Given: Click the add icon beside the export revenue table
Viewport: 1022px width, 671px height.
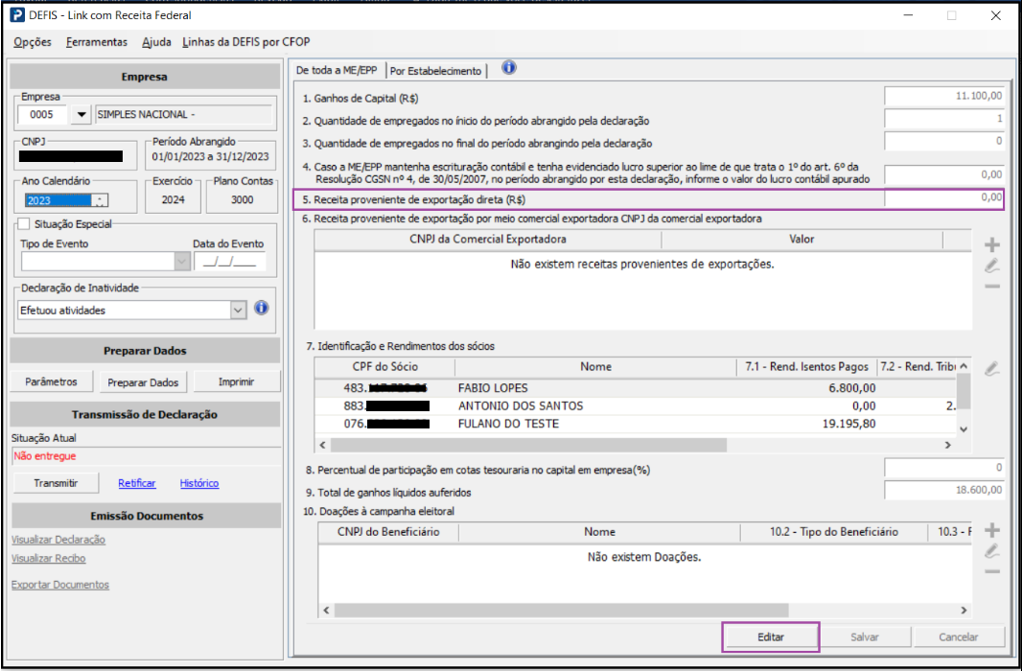Looking at the screenshot, I should tap(992, 245).
